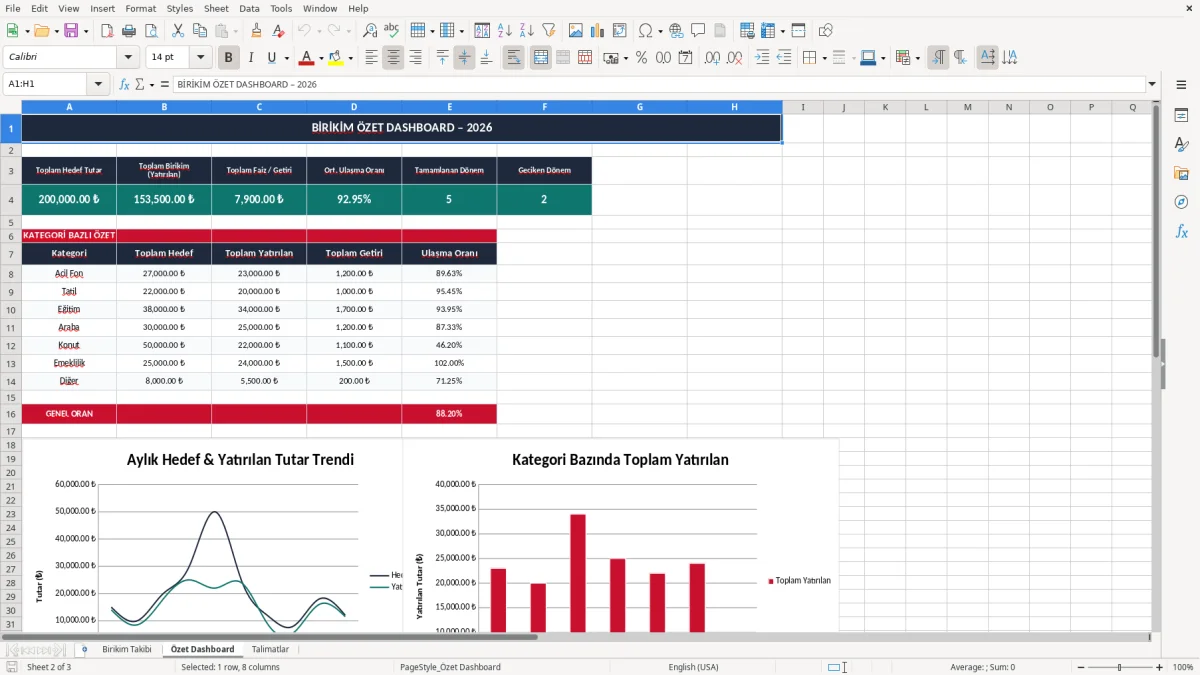The width and height of the screenshot is (1200, 675).
Task: Toggle Merge and Center Cells
Action: (541, 58)
